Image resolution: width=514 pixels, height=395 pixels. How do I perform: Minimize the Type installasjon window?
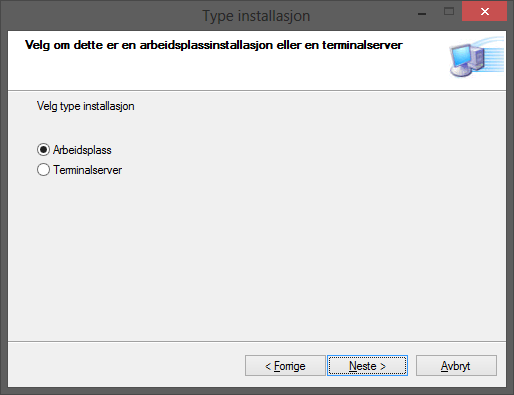[x=422, y=13]
